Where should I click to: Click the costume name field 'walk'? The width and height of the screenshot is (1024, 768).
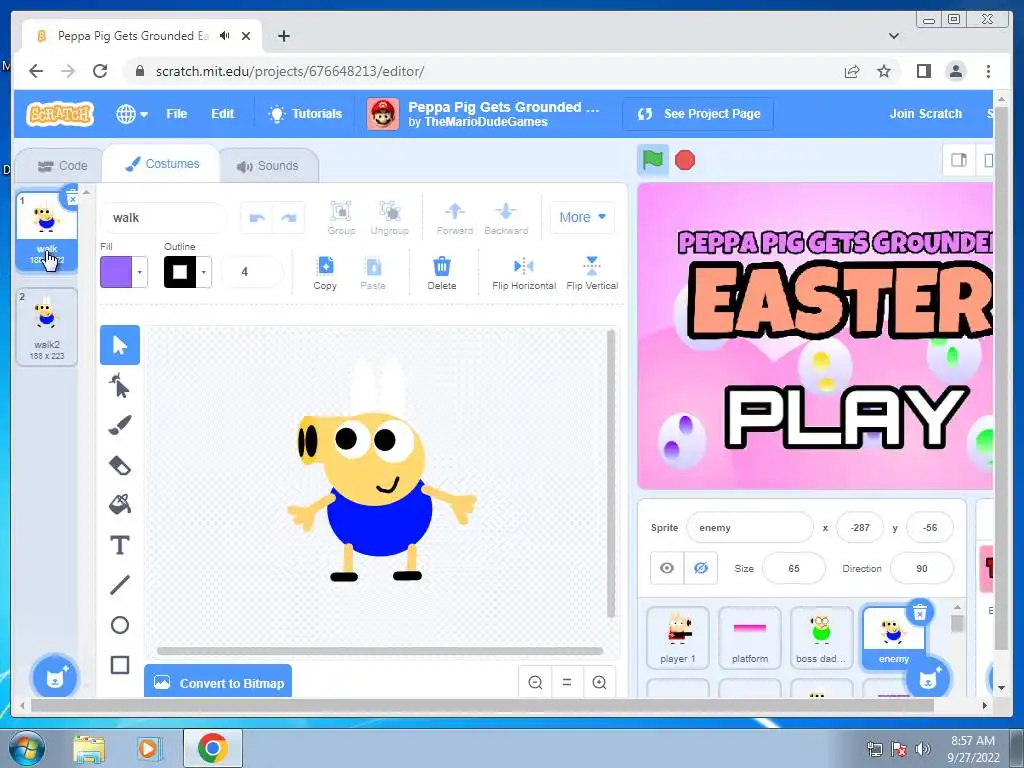tap(164, 217)
